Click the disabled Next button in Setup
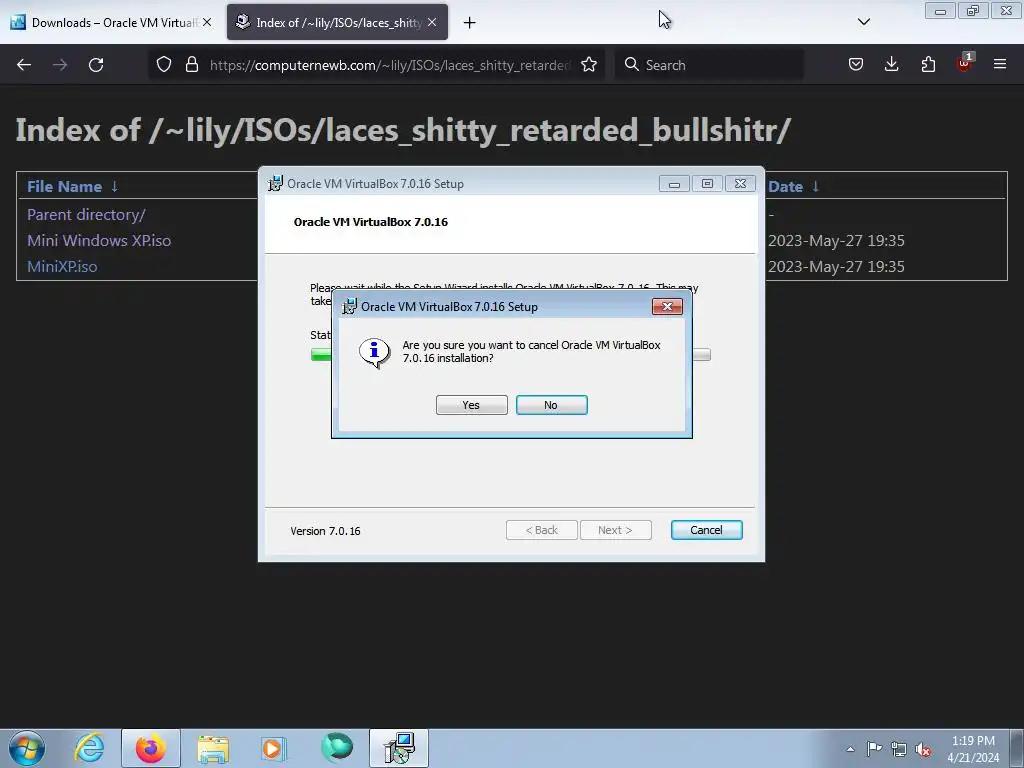Screen dimensions: 1024x768 point(615,530)
